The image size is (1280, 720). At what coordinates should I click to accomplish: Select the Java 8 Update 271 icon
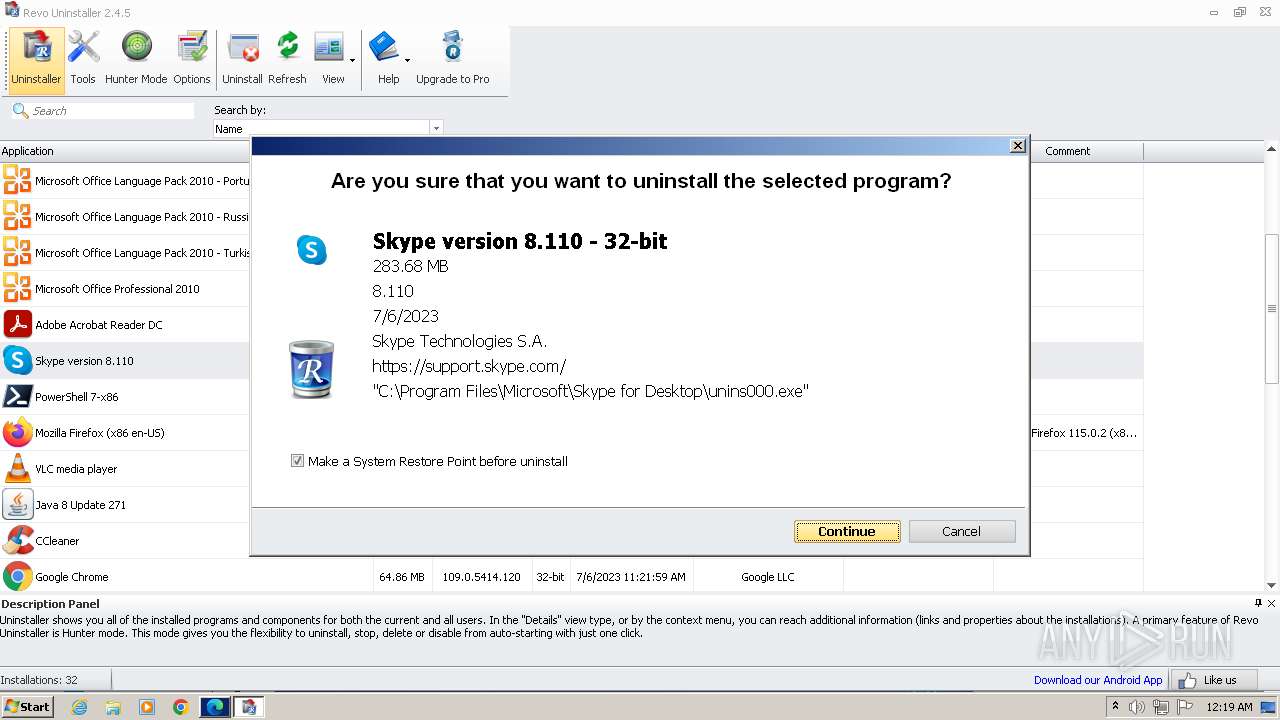(17, 504)
